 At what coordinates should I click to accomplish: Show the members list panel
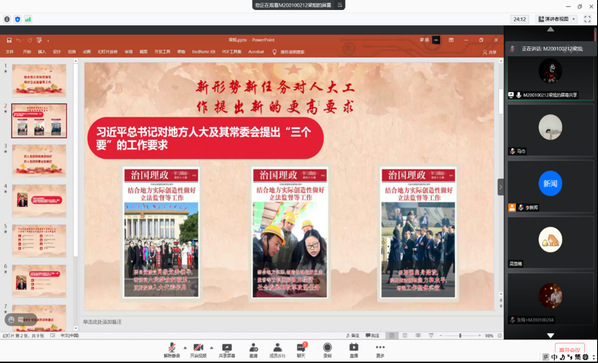277,350
